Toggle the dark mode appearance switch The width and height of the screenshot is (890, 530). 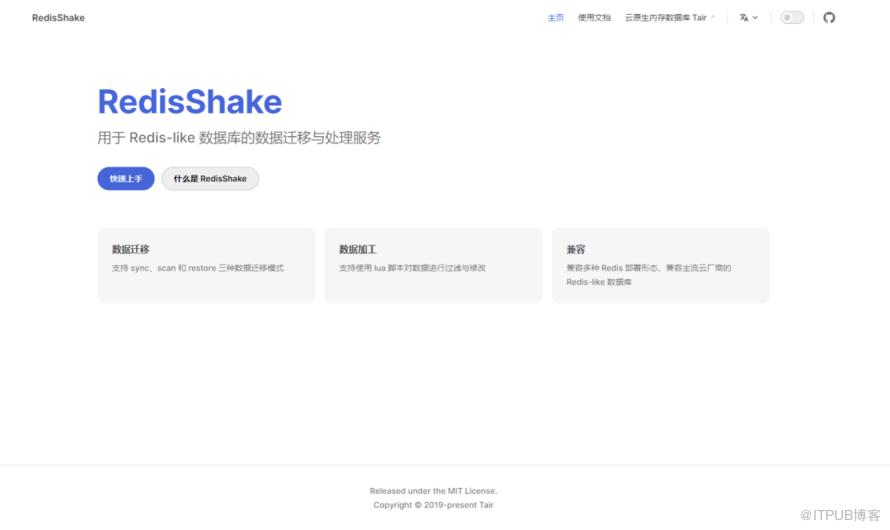coord(792,18)
